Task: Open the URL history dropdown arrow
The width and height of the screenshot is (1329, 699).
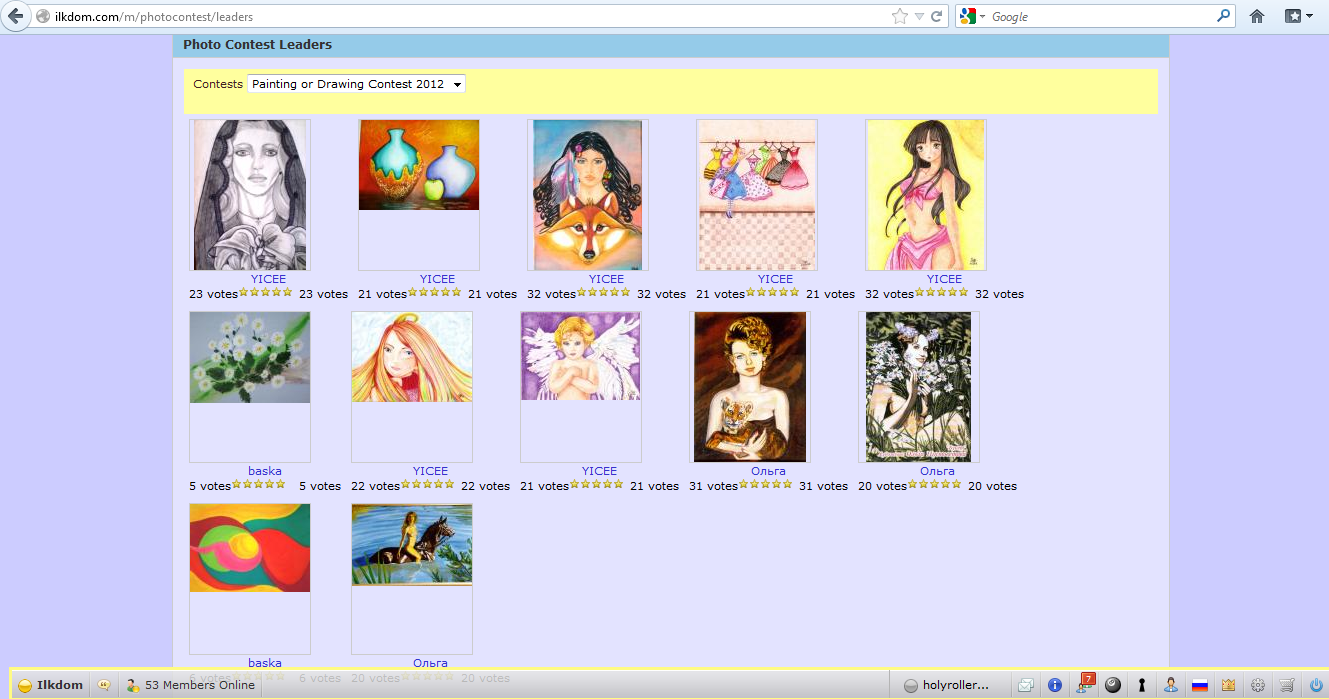Action: pos(919,17)
